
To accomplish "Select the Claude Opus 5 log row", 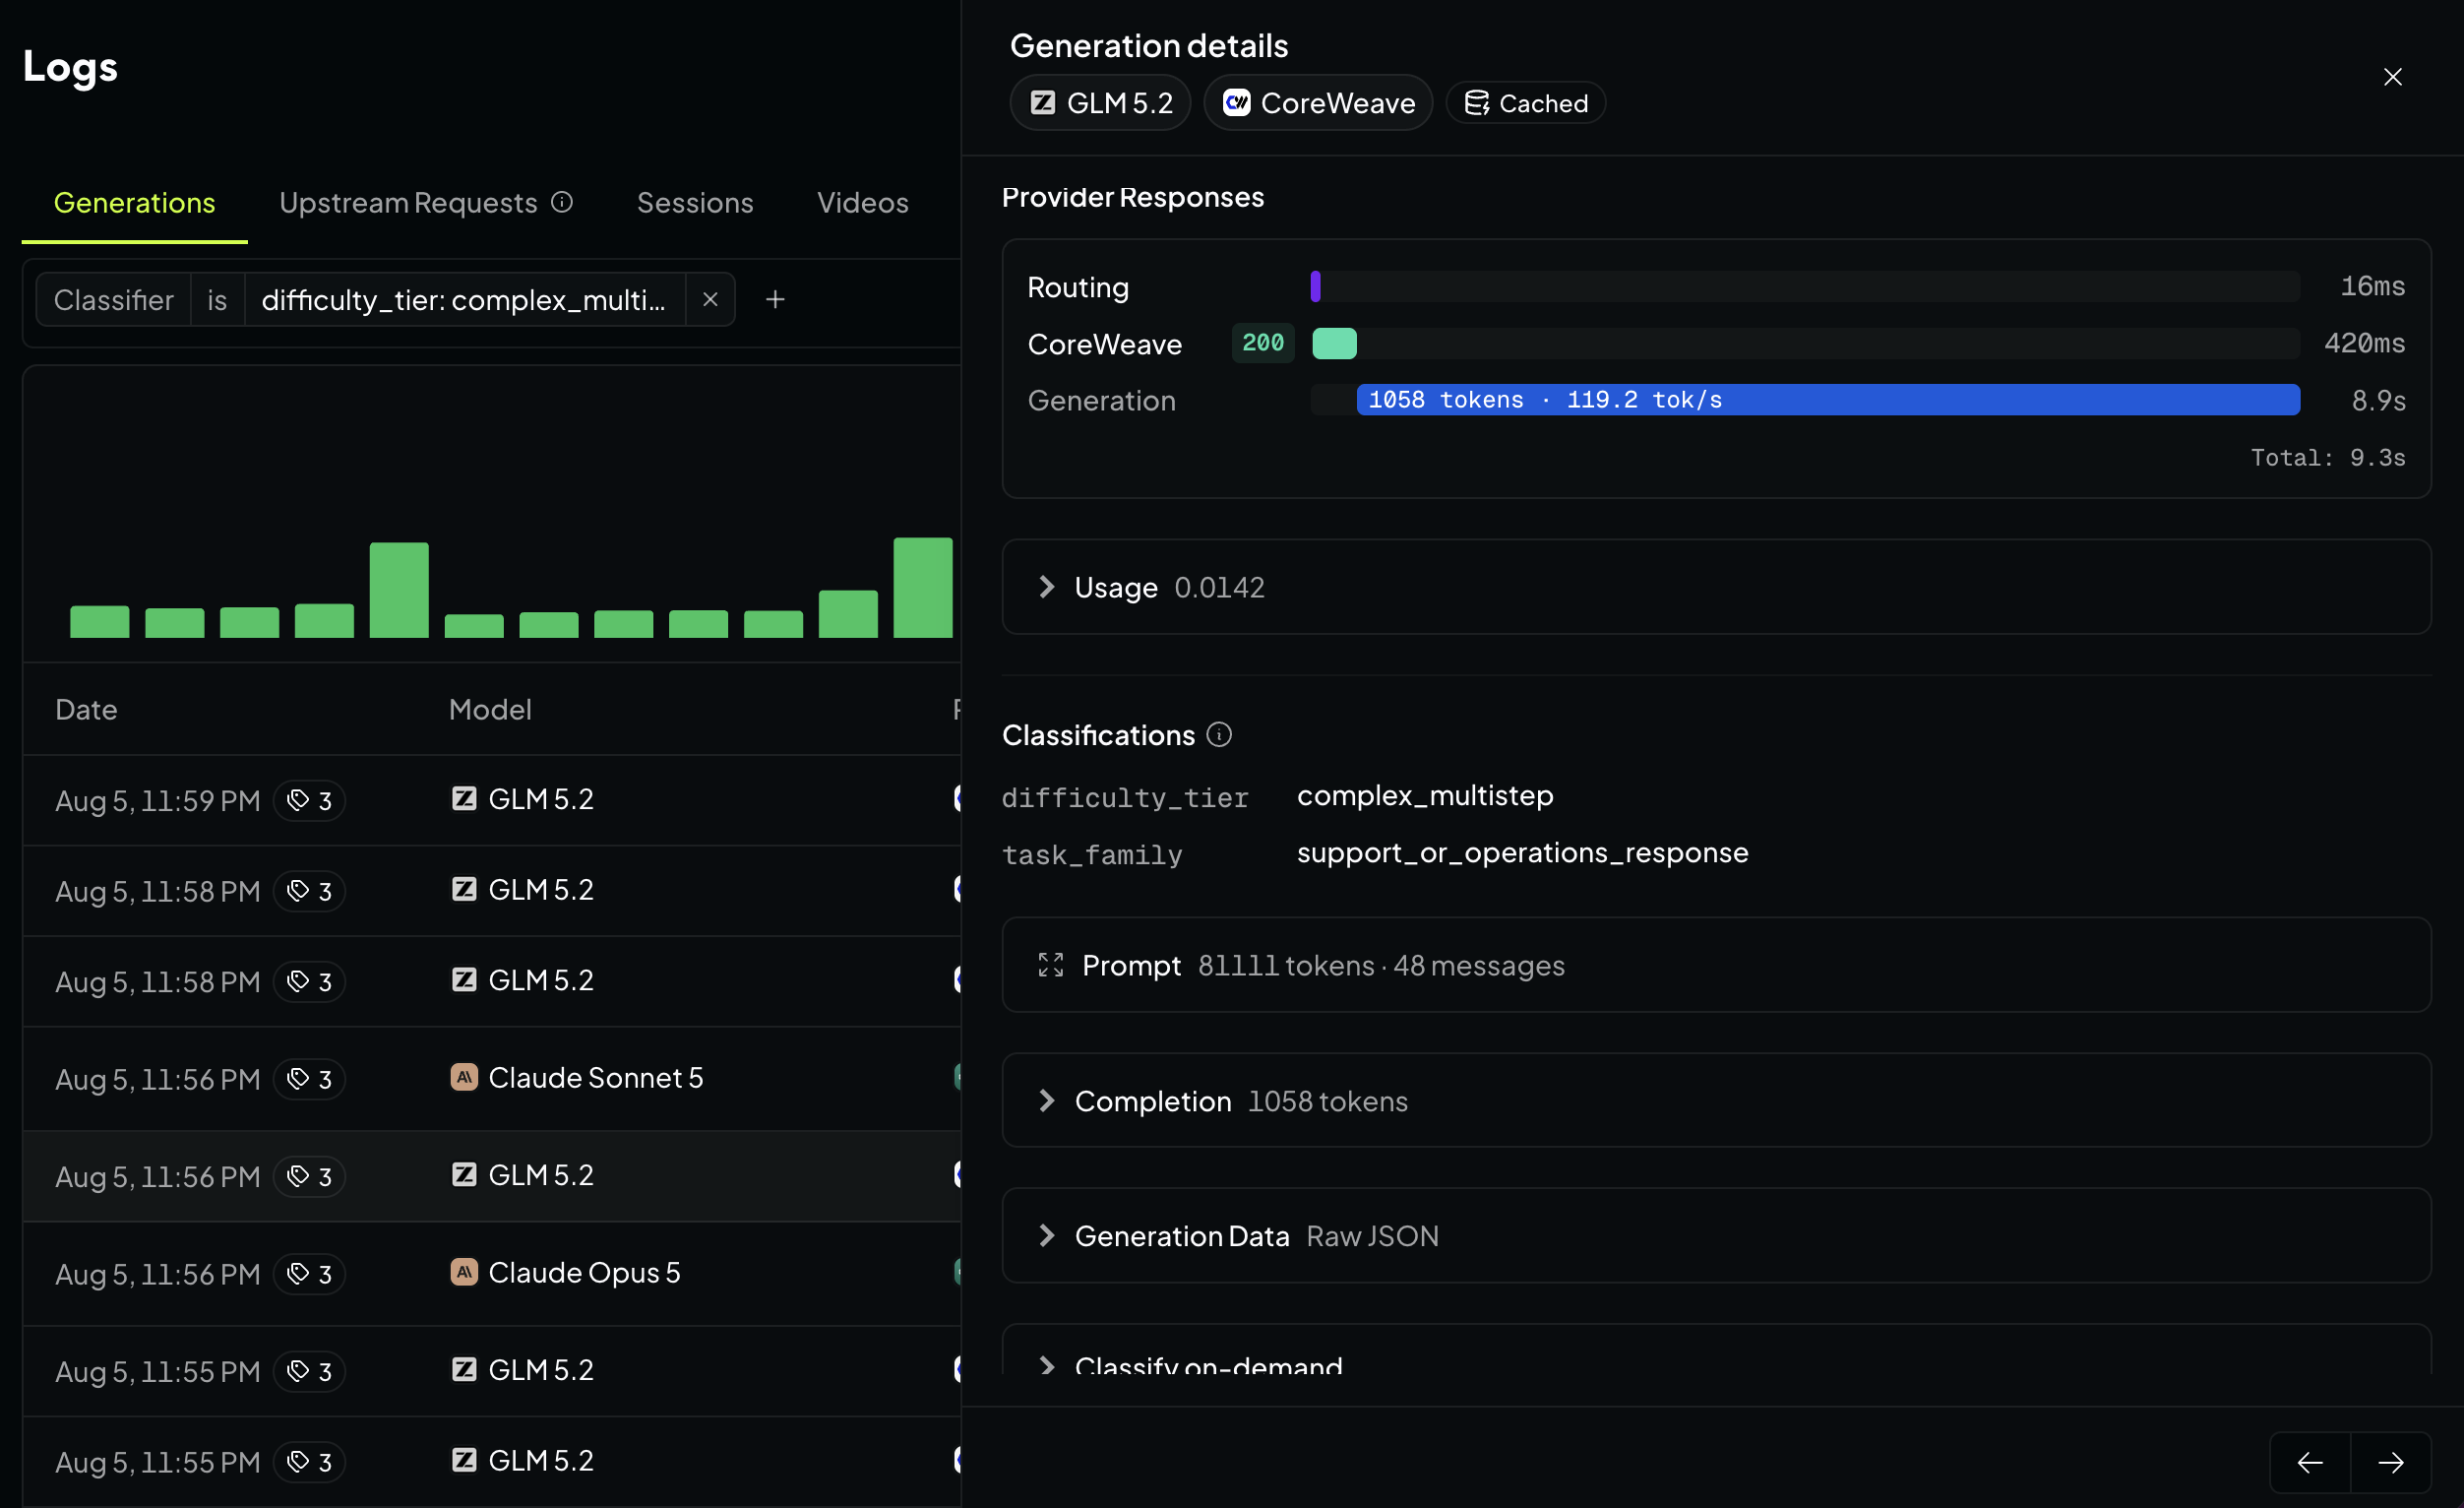I will (x=492, y=1273).
